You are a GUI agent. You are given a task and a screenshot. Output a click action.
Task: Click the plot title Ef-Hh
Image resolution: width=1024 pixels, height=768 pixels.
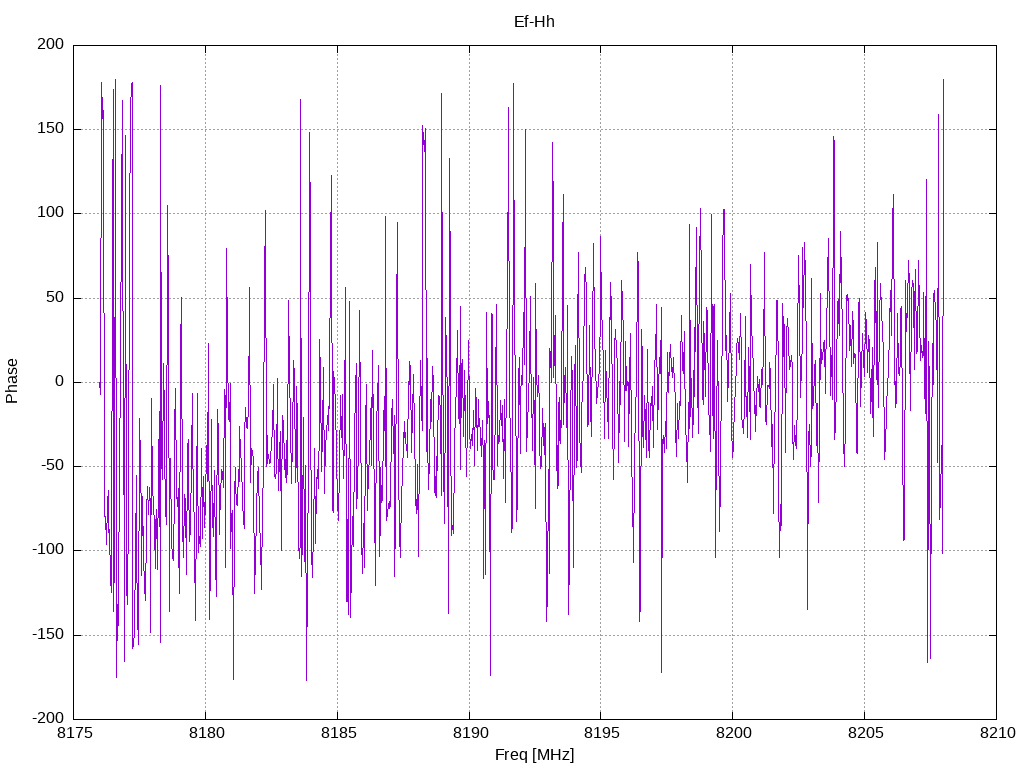[x=534, y=22]
